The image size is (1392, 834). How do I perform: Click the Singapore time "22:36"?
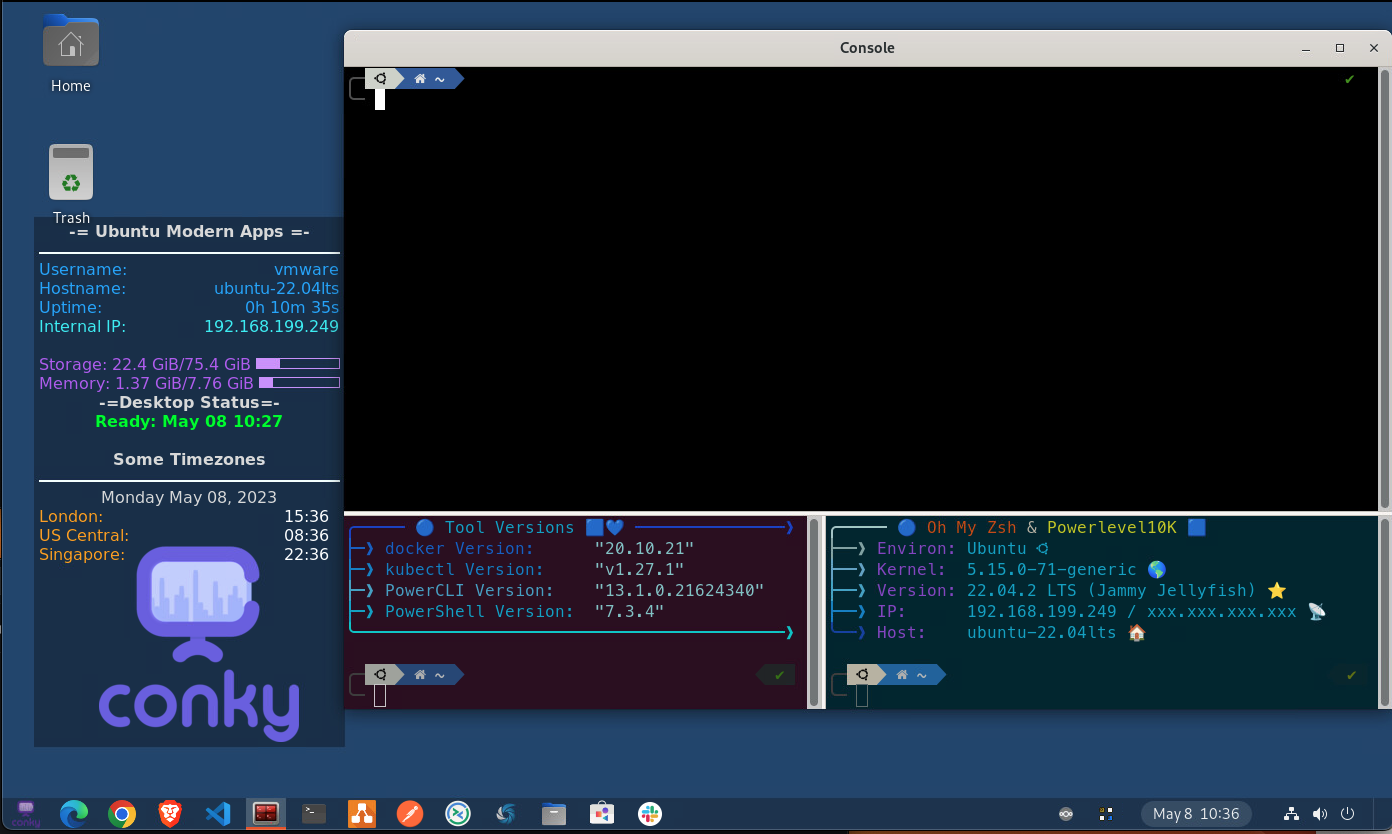click(x=306, y=555)
